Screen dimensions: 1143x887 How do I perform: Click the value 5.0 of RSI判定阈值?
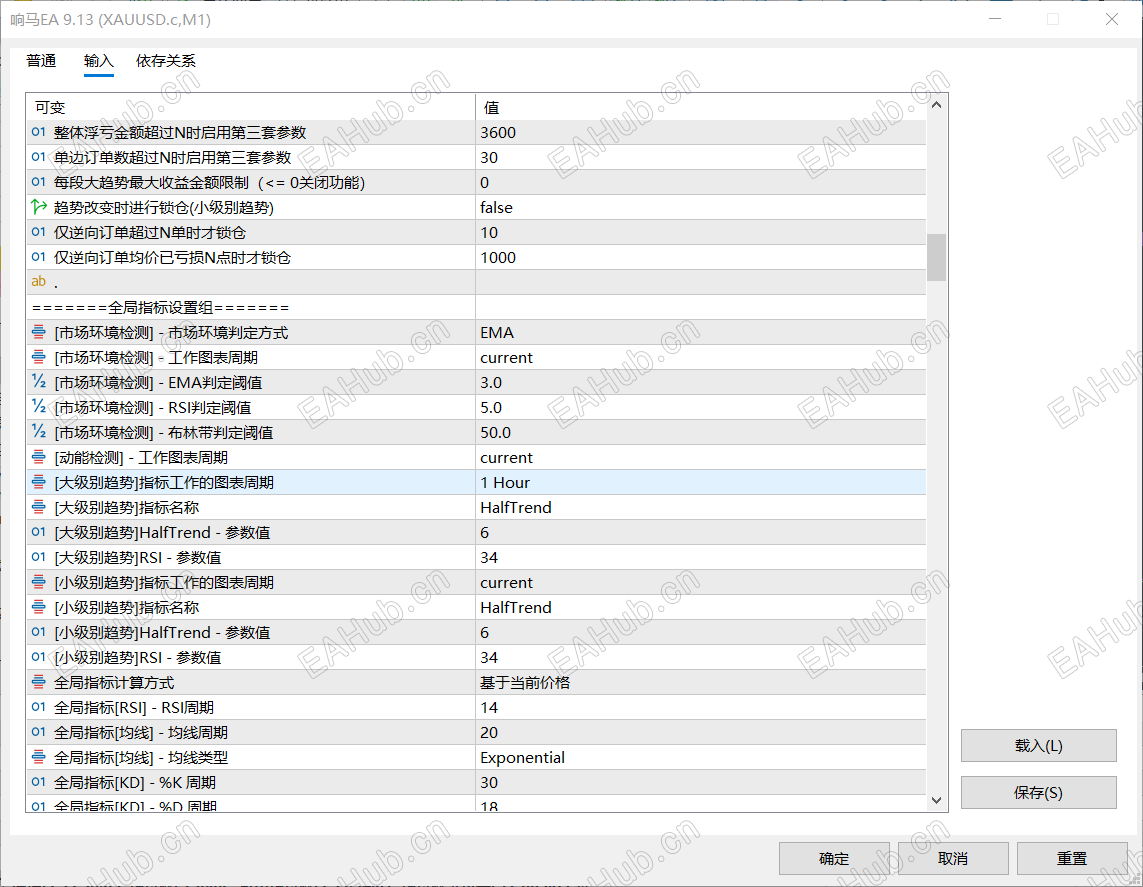tap(701, 407)
